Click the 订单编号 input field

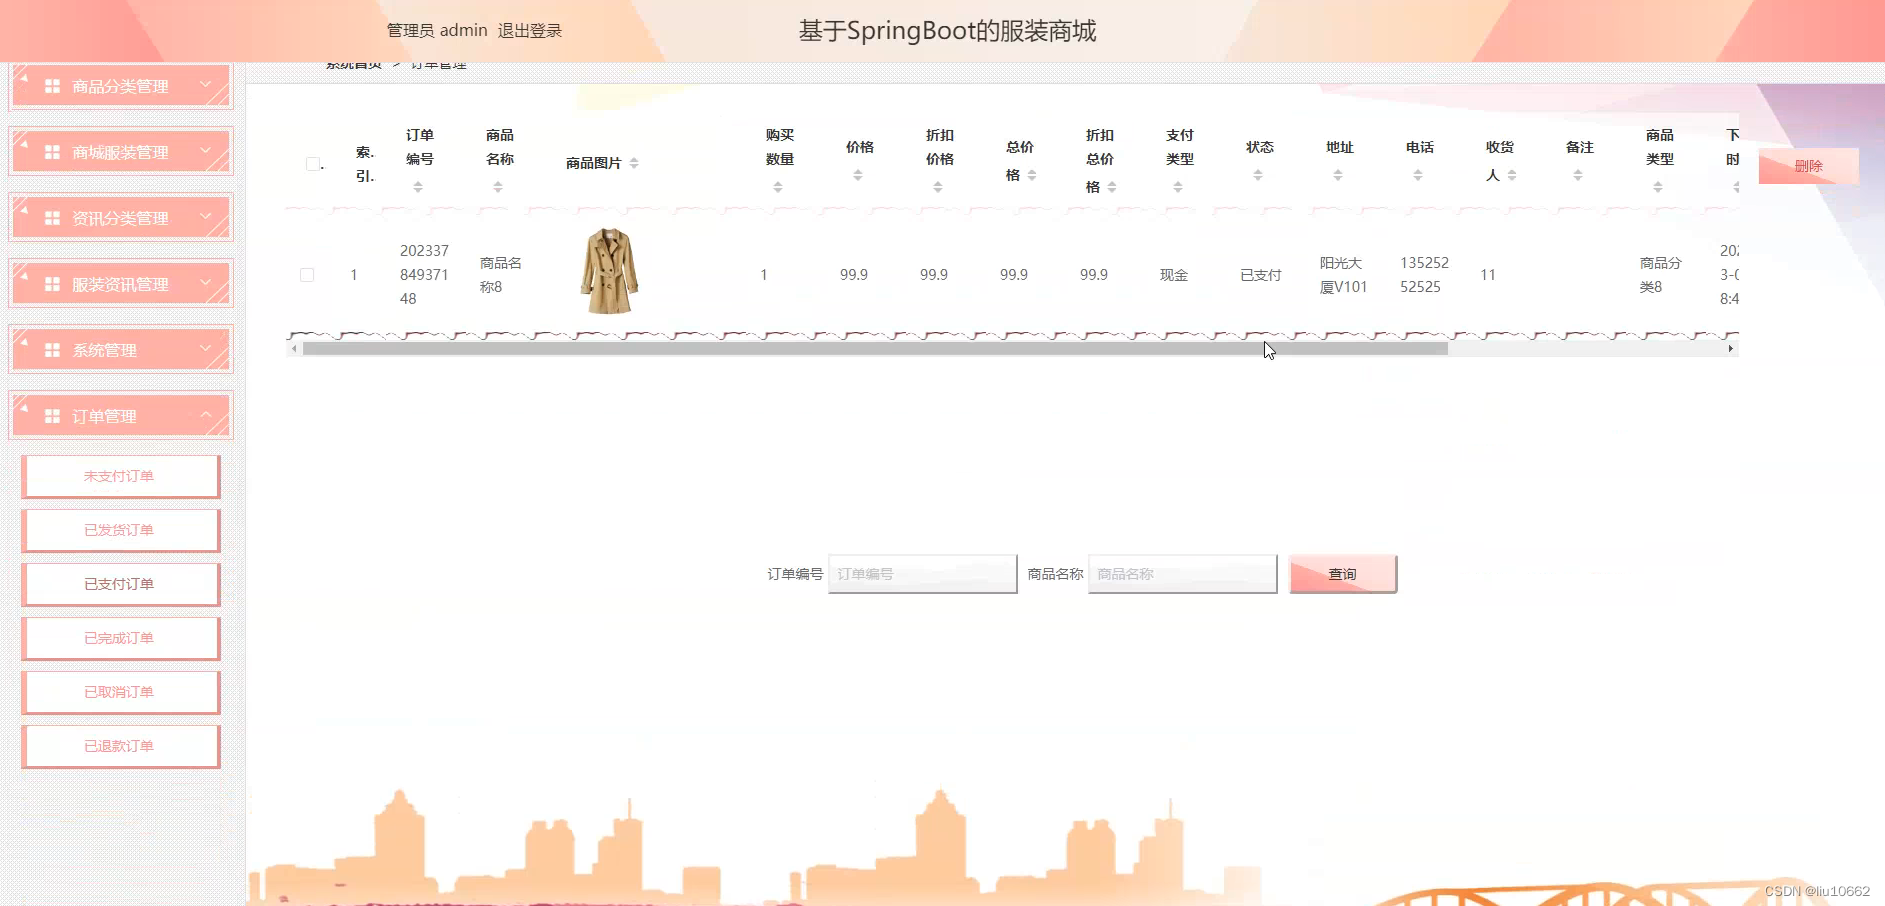click(923, 574)
